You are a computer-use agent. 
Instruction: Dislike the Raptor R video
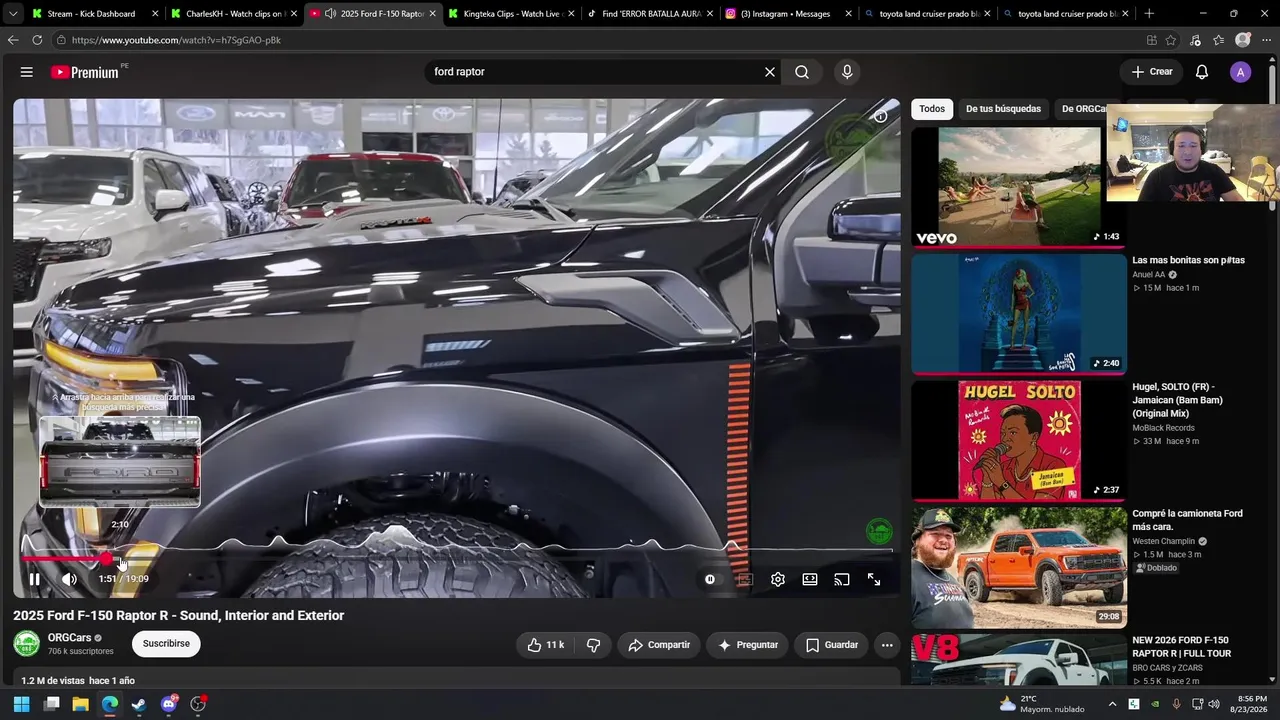pyautogui.click(x=593, y=645)
